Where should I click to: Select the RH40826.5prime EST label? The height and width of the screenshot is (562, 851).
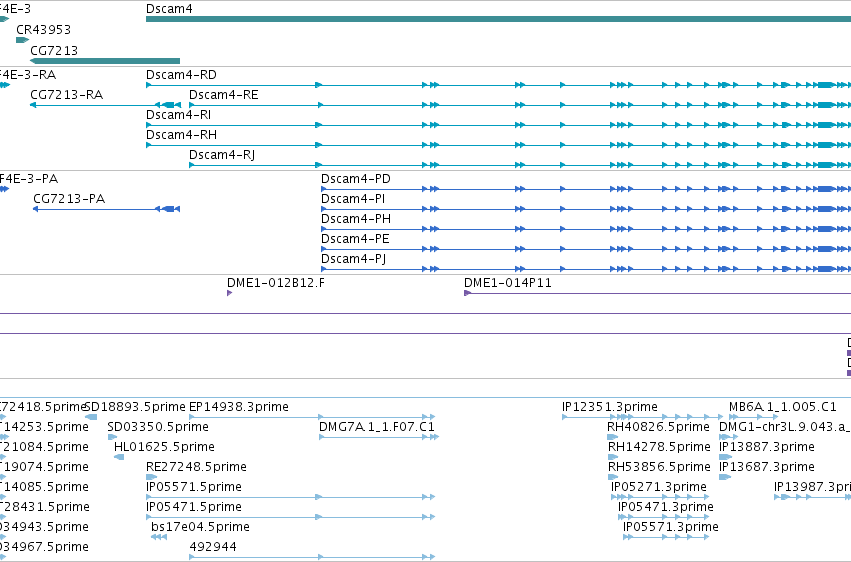click(x=658, y=426)
